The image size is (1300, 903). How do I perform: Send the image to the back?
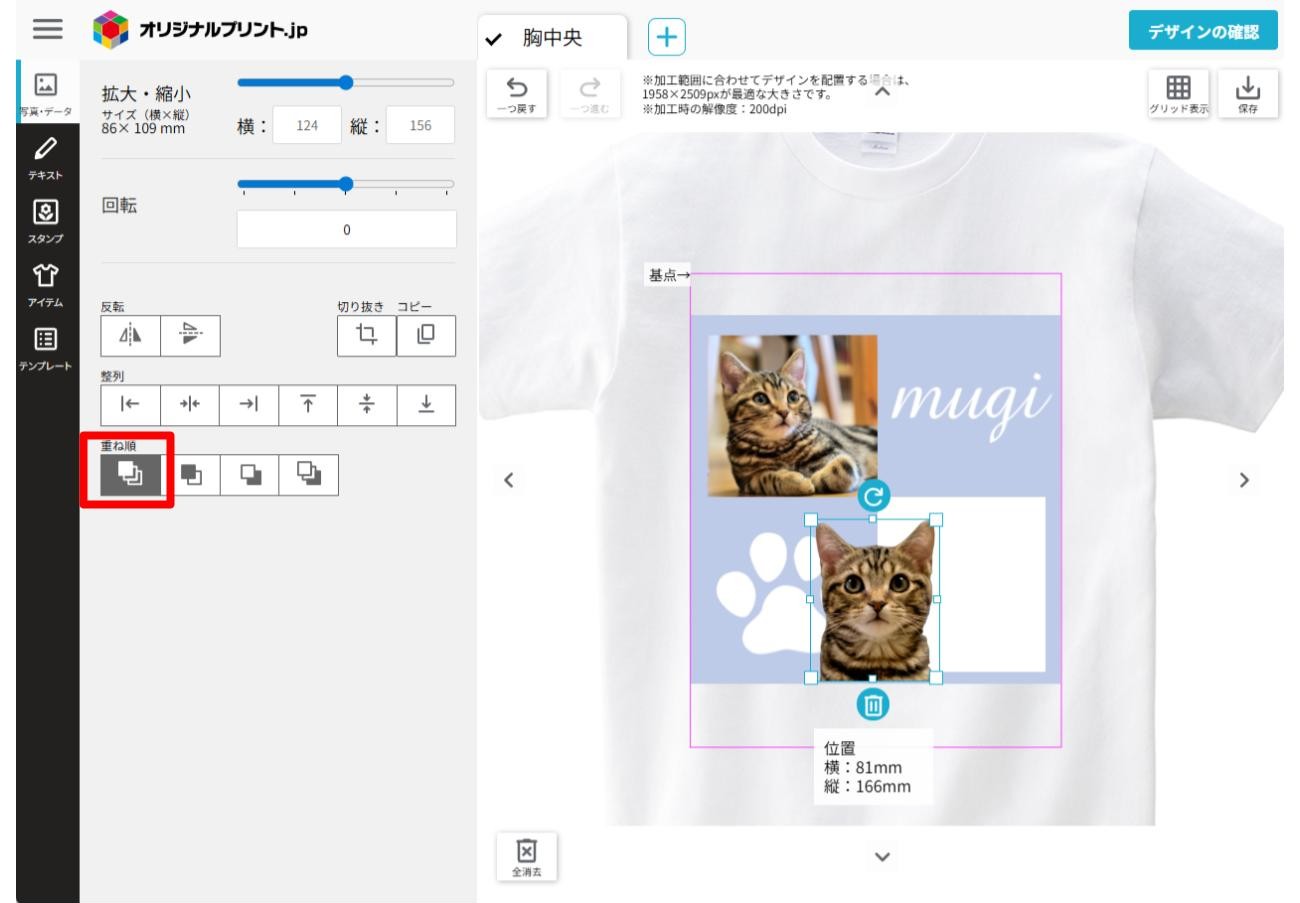[x=308, y=475]
